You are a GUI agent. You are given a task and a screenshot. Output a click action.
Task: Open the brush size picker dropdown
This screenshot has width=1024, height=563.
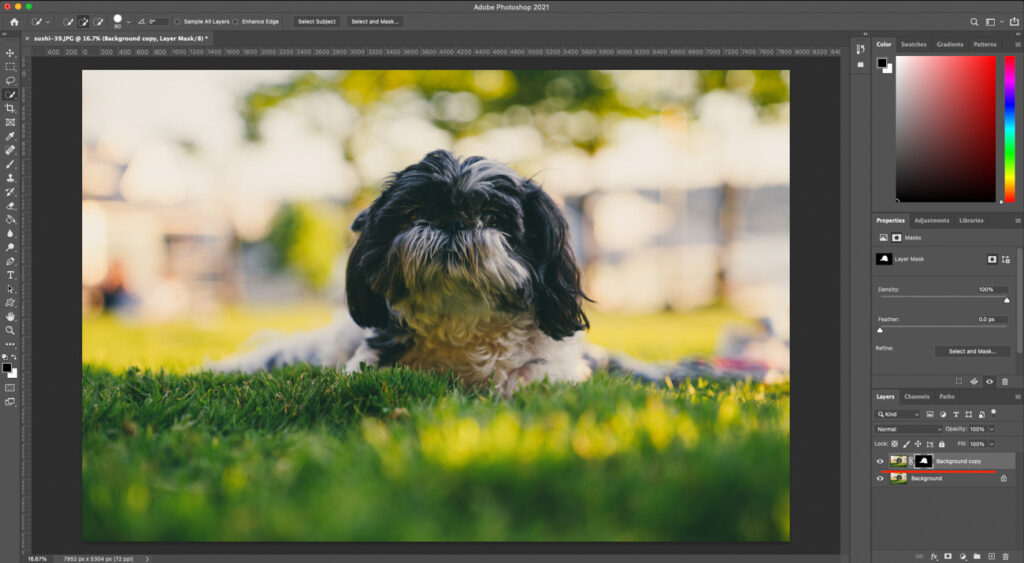(128, 22)
